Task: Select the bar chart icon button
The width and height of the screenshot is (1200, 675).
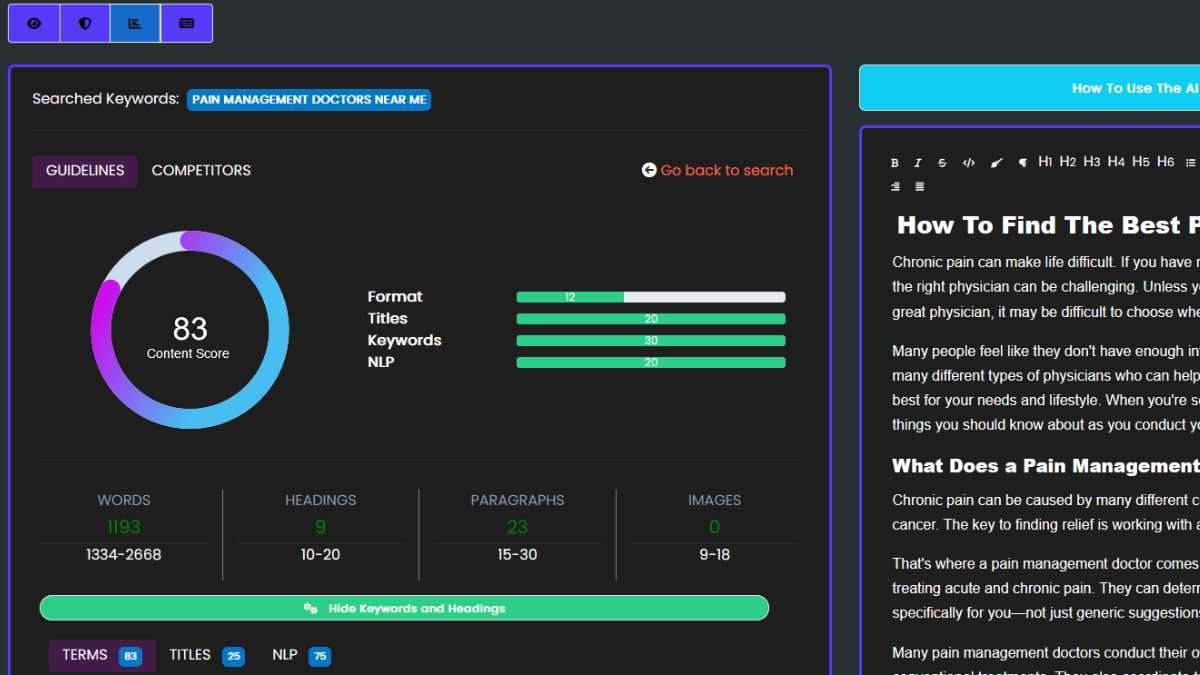Action: point(135,24)
